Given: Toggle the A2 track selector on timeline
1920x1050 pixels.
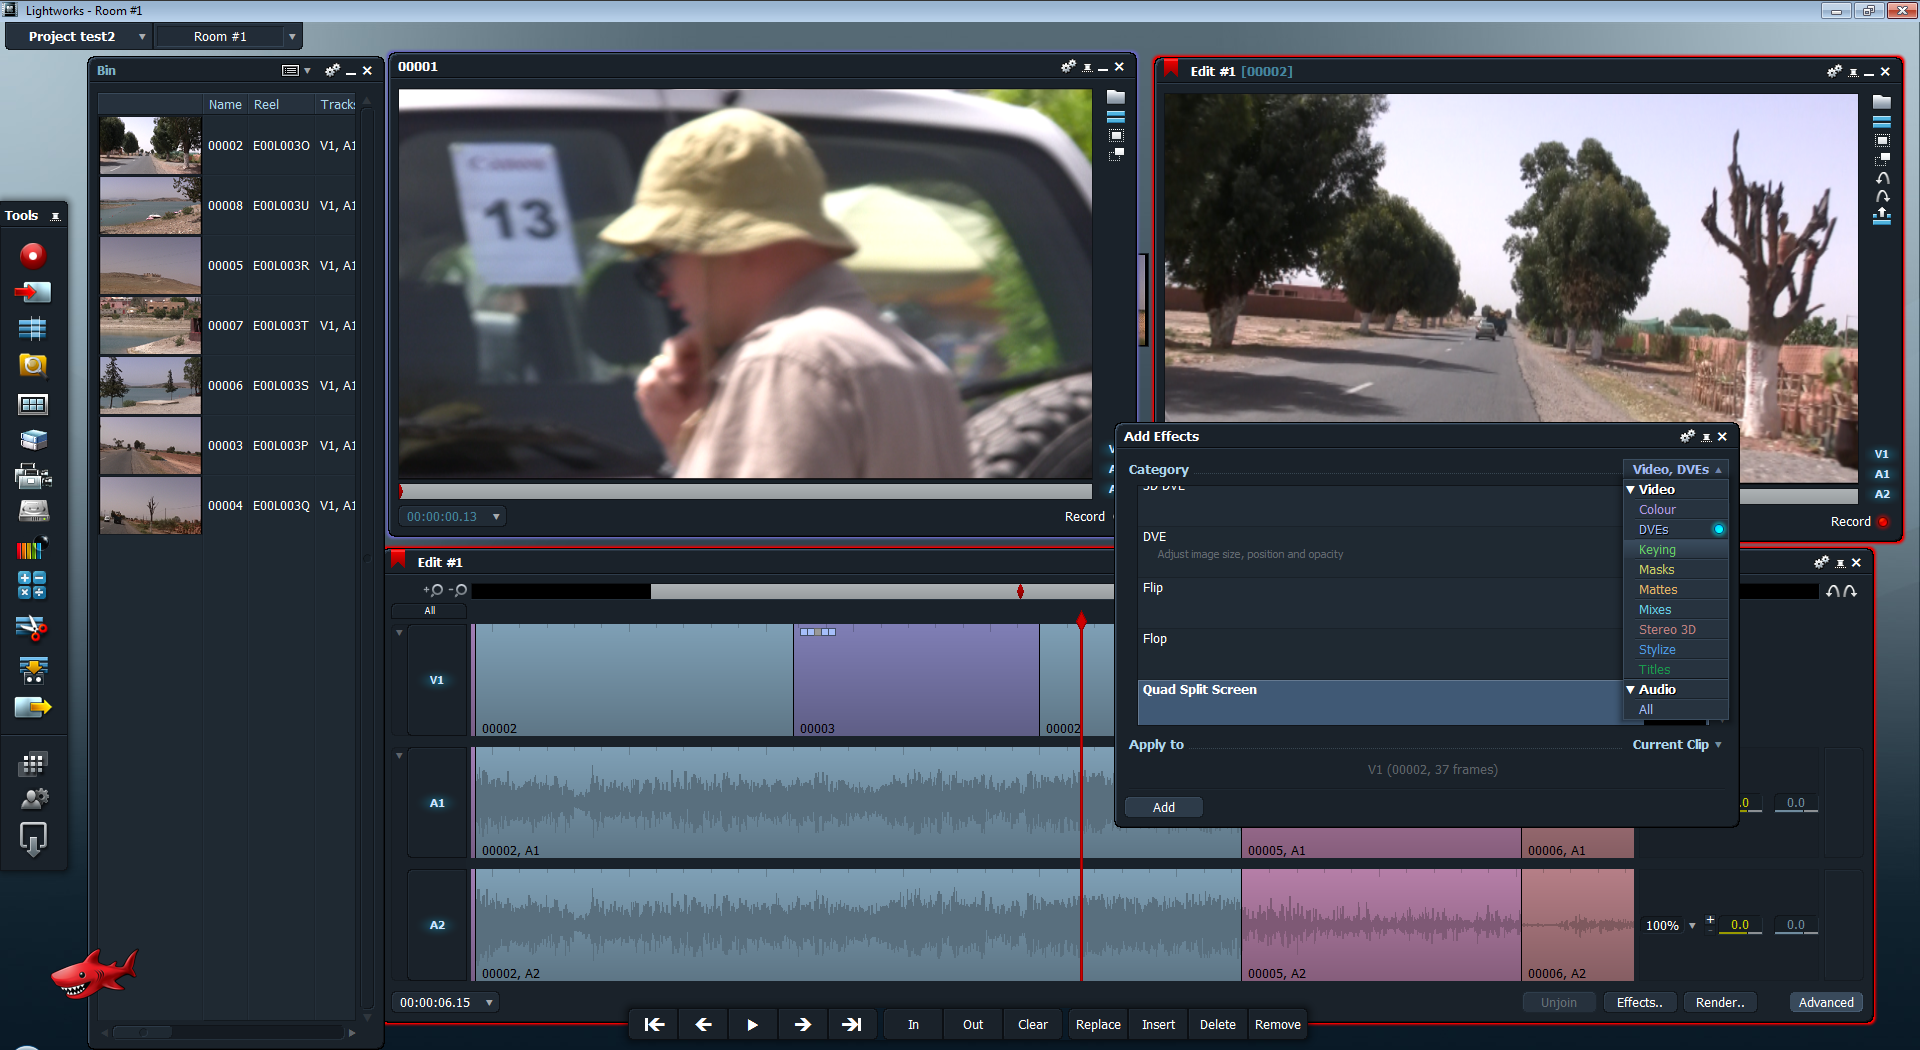Looking at the screenshot, I should pos(437,925).
